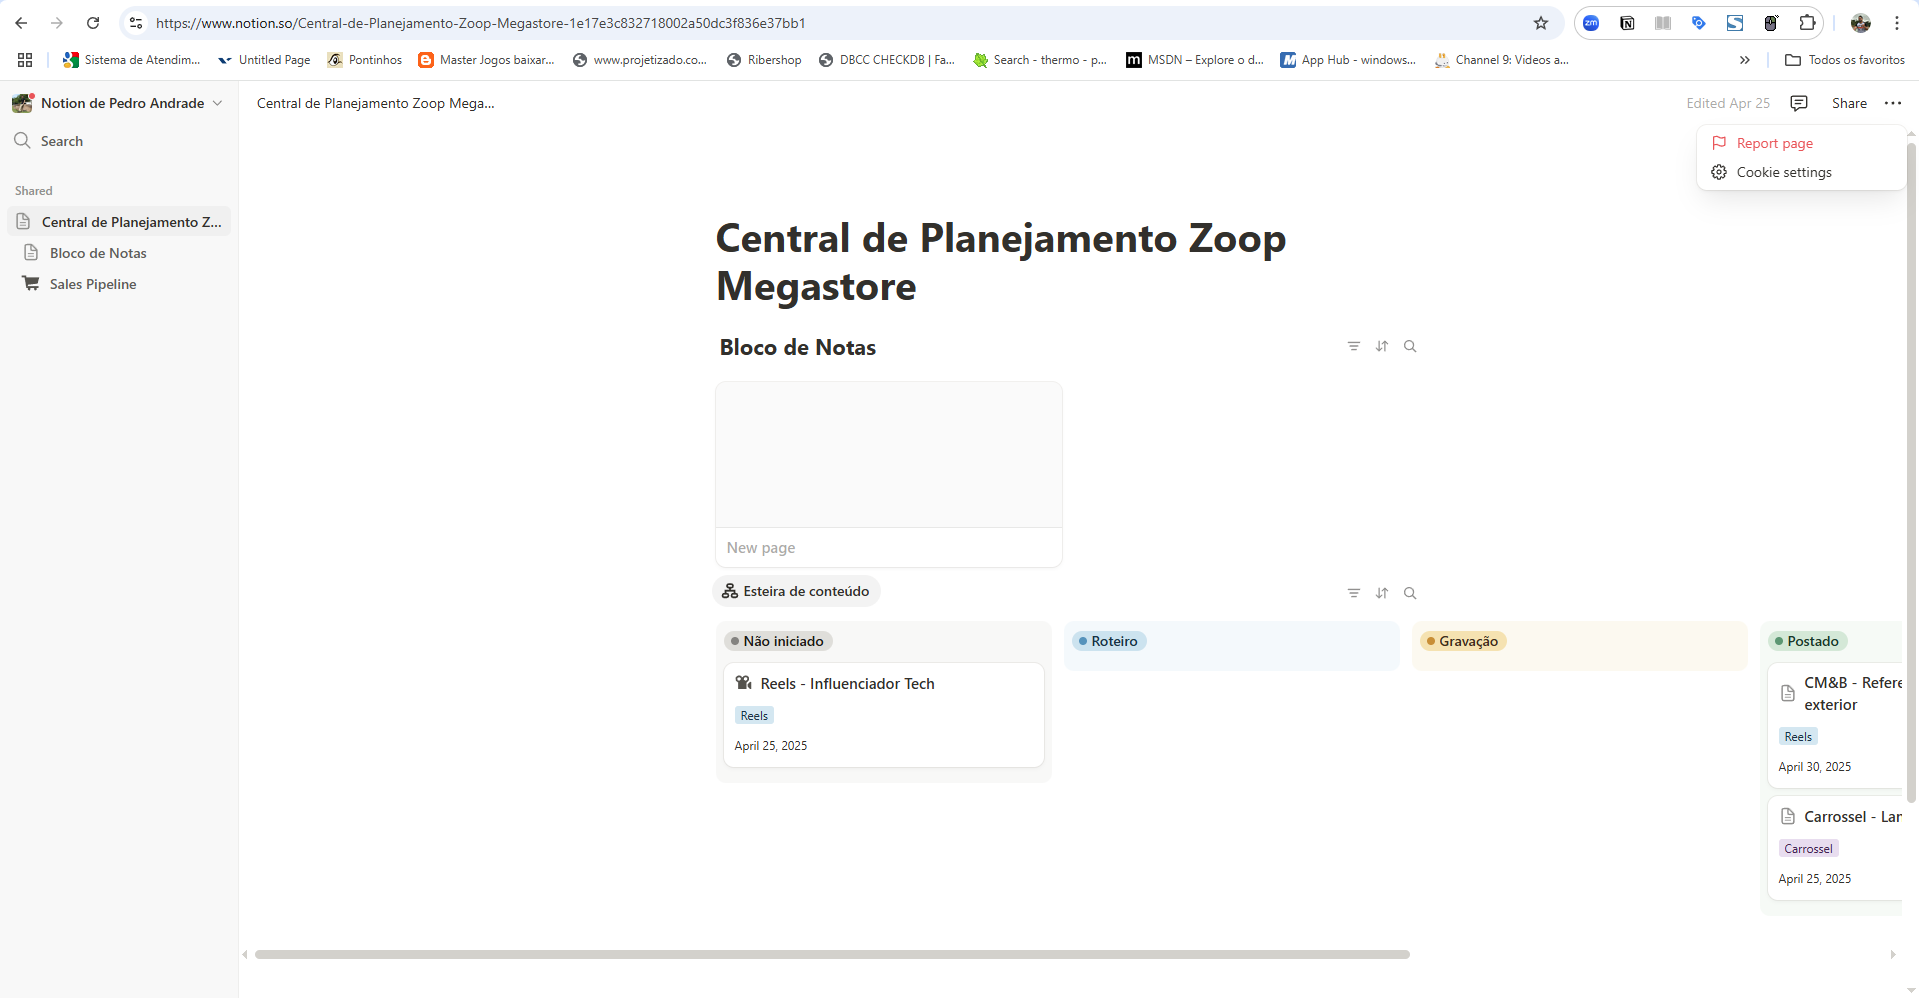Open the Ribershop bookmark
Screen dimensions: 1919x998
(764, 60)
